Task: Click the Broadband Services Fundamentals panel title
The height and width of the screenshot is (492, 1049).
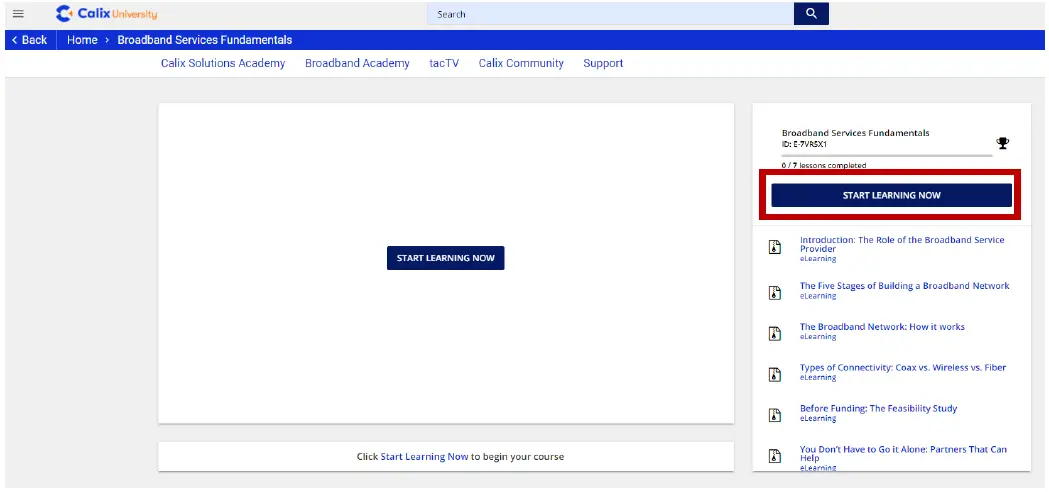Action: coord(855,133)
